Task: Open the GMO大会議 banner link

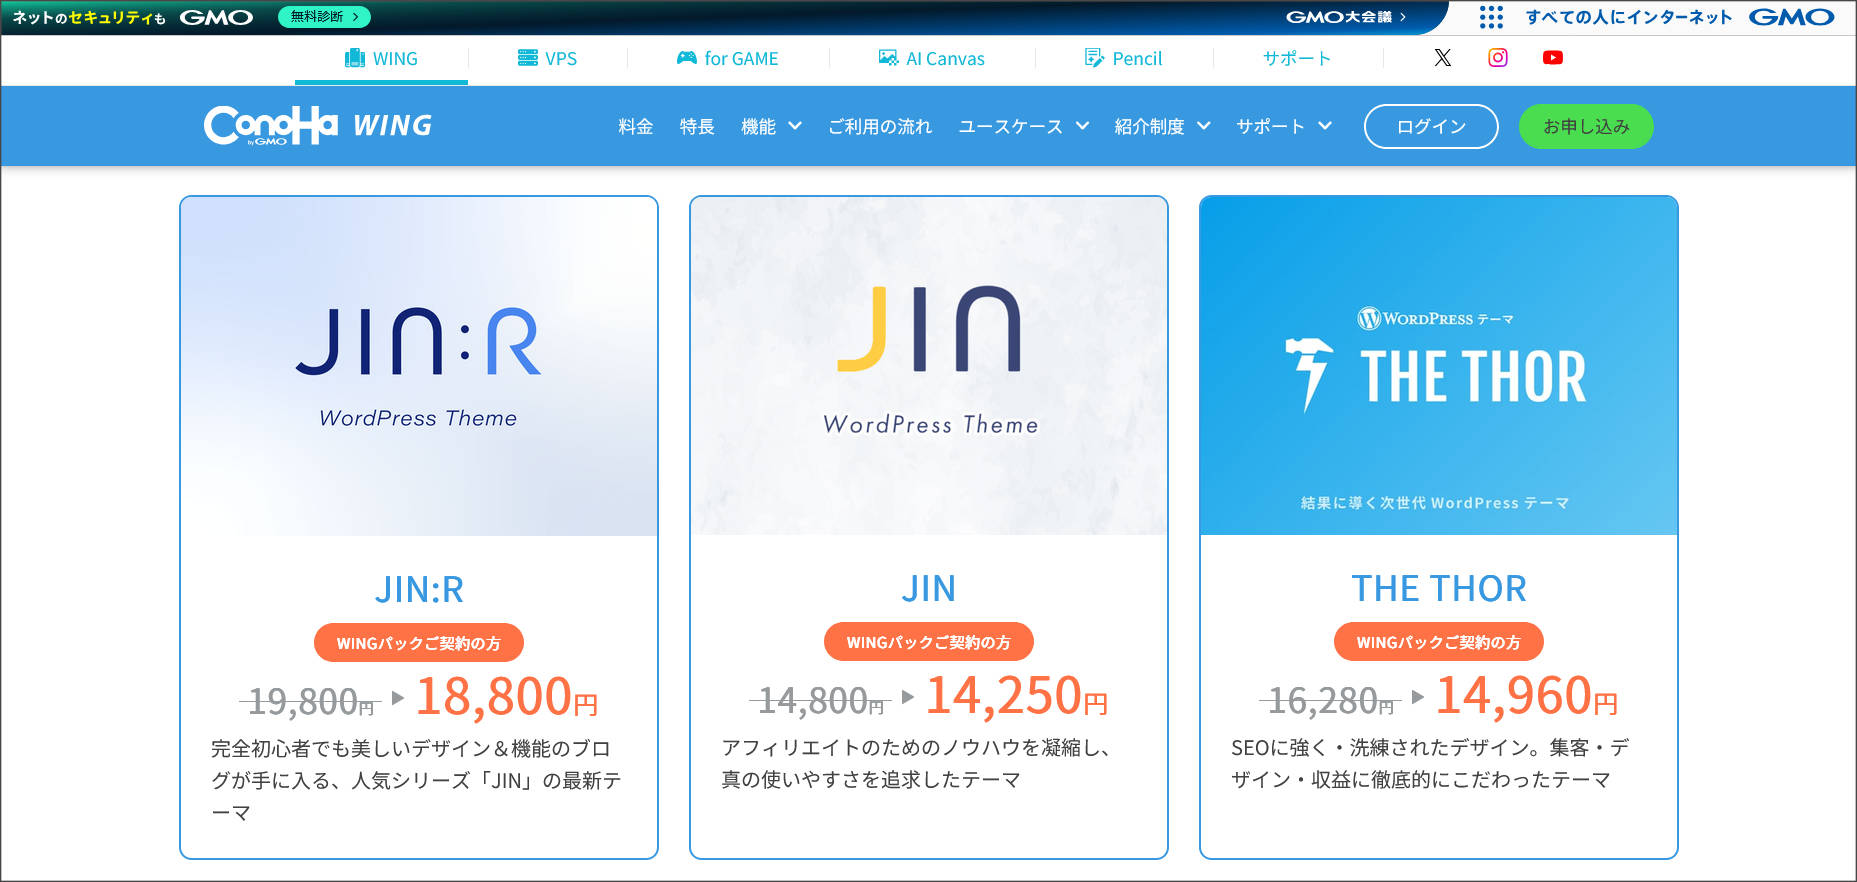Action: [x=1346, y=17]
